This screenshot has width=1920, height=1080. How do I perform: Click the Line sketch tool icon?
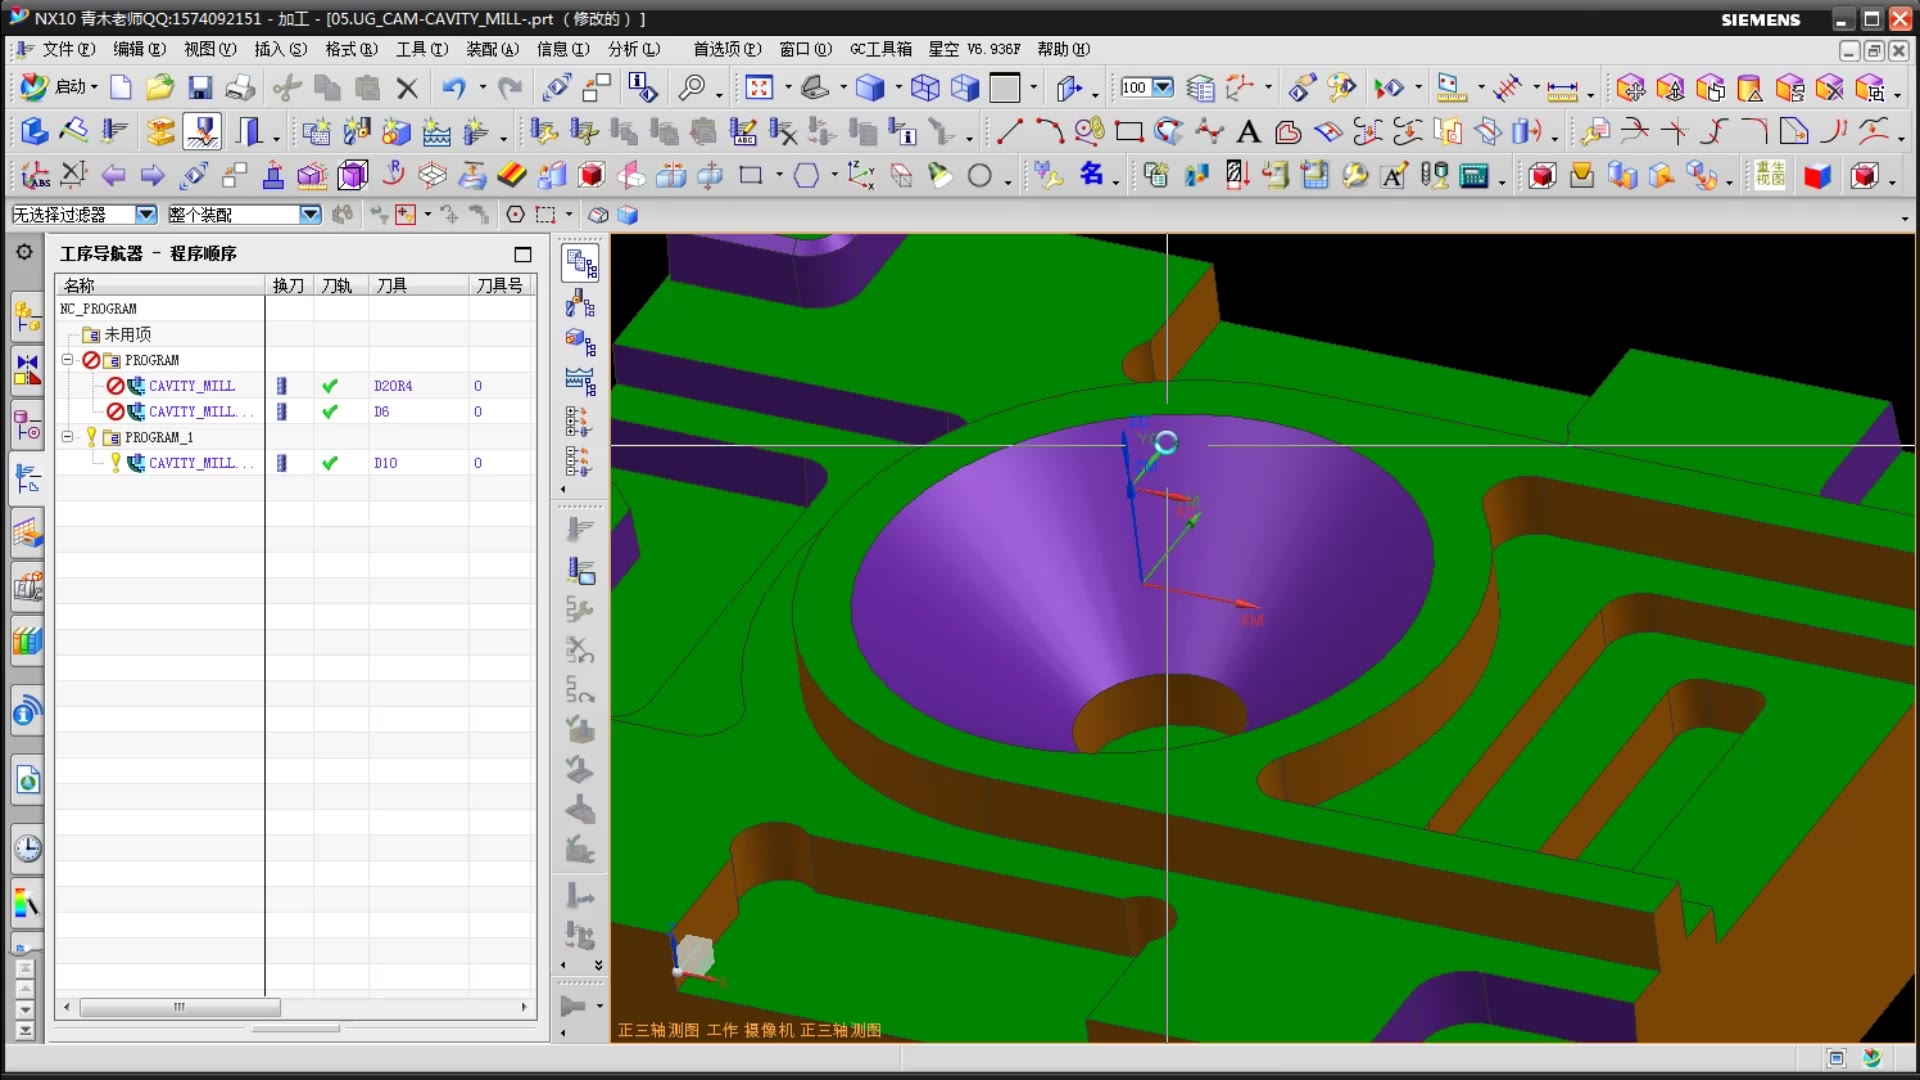coord(1010,132)
